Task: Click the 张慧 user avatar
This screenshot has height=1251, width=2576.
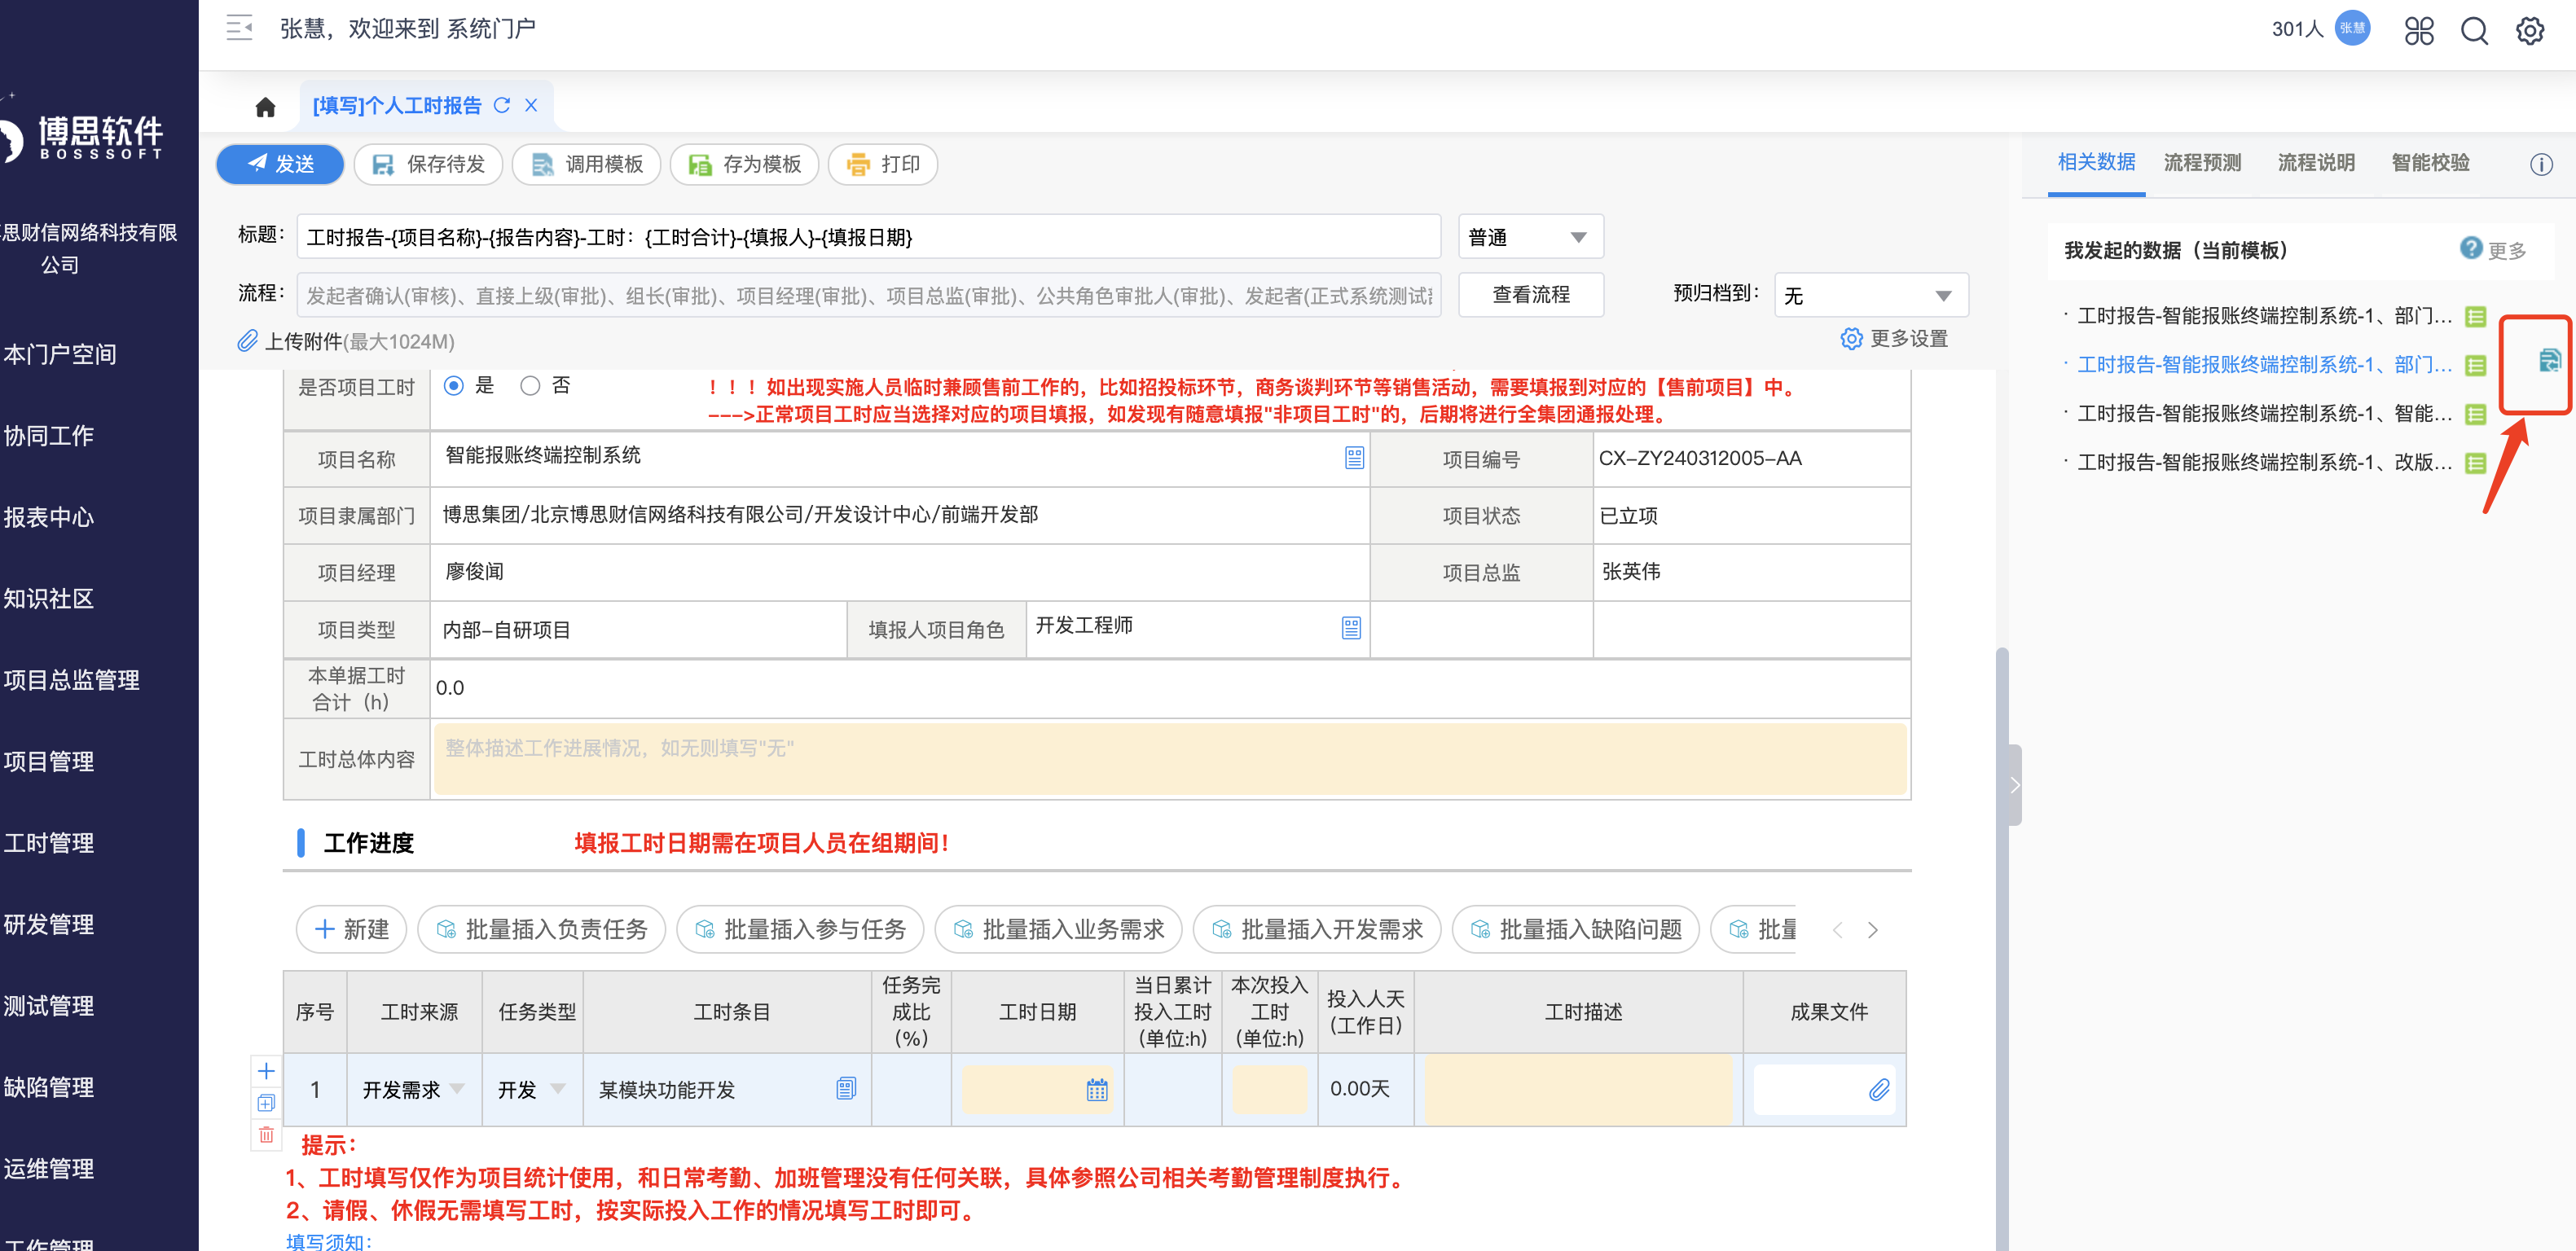Action: (2352, 28)
